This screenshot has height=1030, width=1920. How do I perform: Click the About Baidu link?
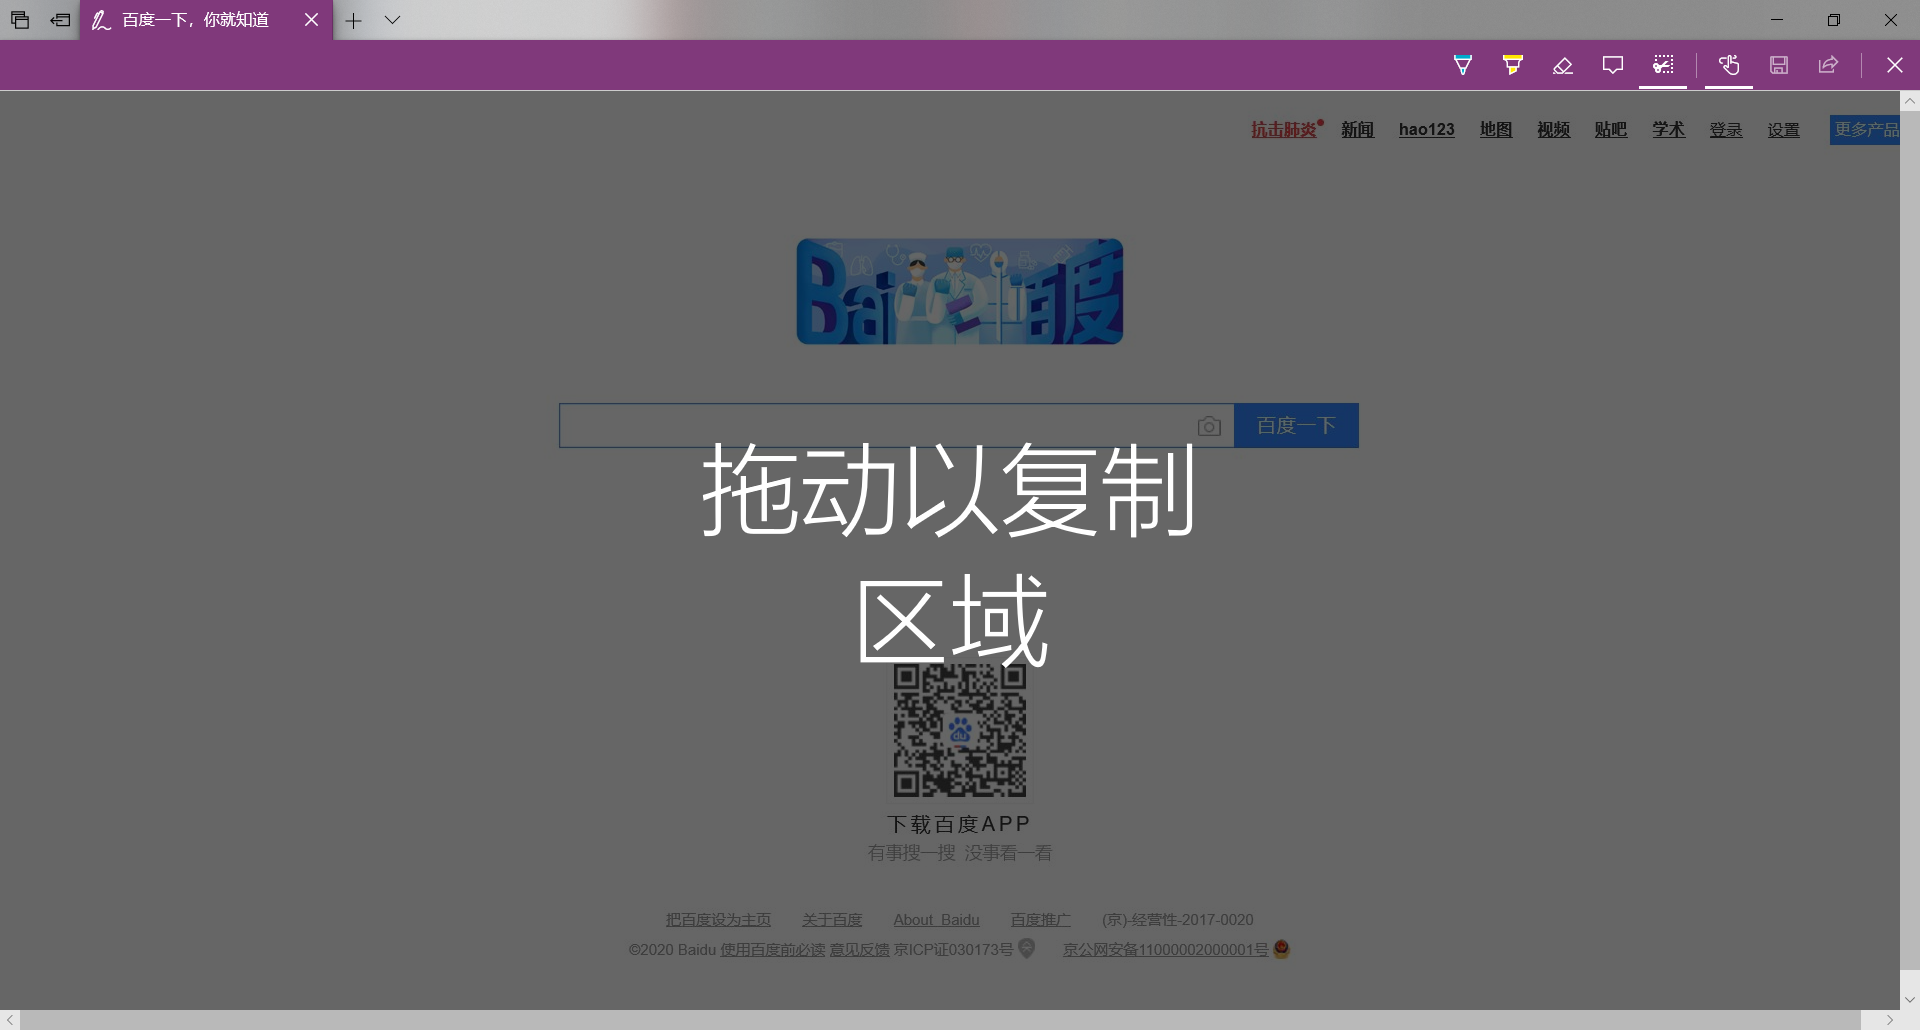point(936,920)
